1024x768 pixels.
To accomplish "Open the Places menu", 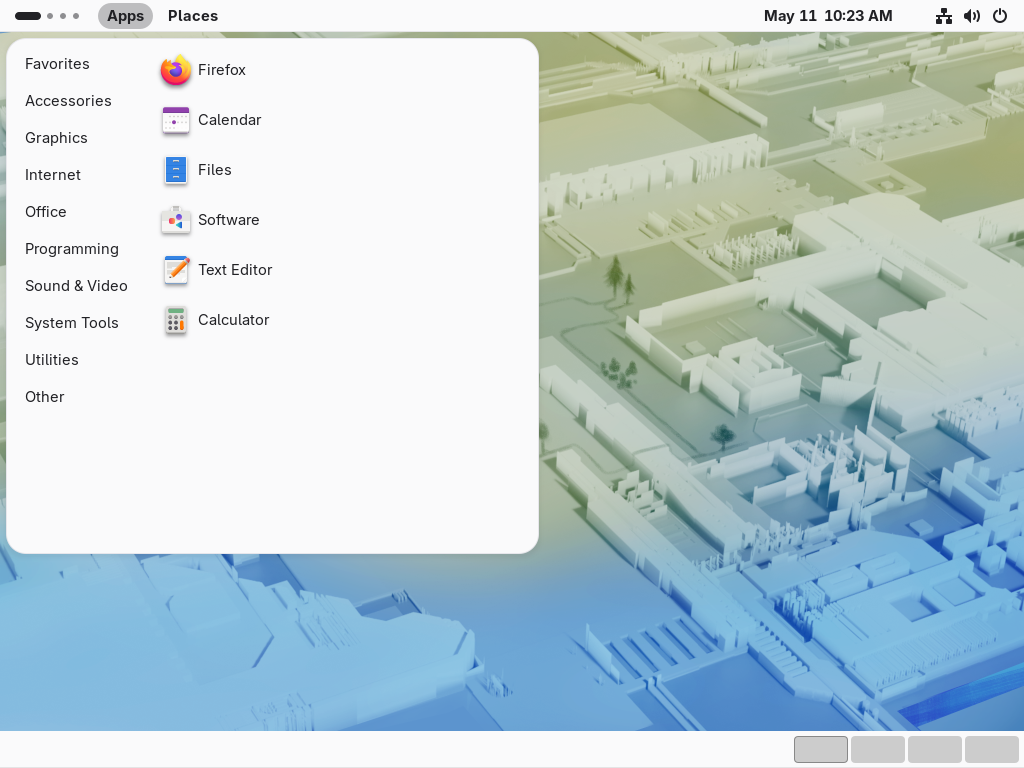I will (x=193, y=16).
